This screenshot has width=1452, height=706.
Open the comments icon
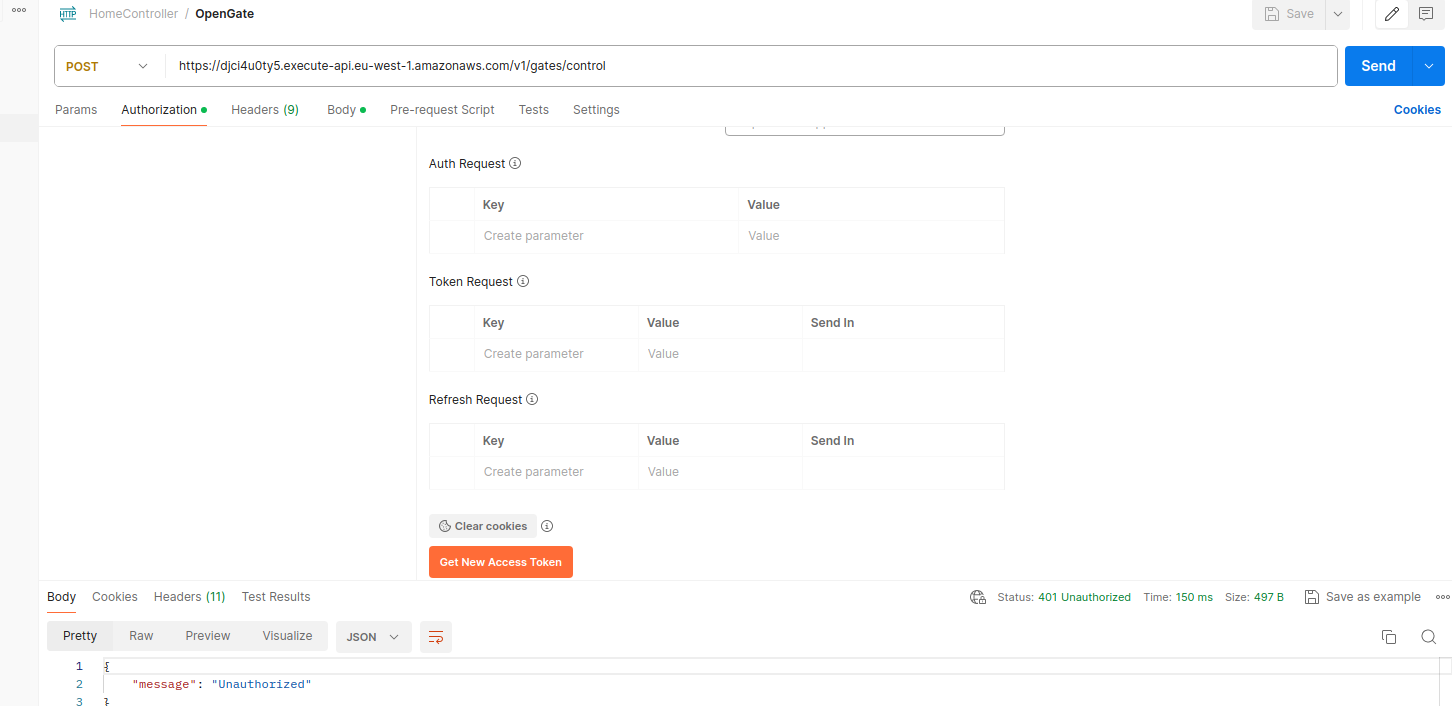point(1426,14)
